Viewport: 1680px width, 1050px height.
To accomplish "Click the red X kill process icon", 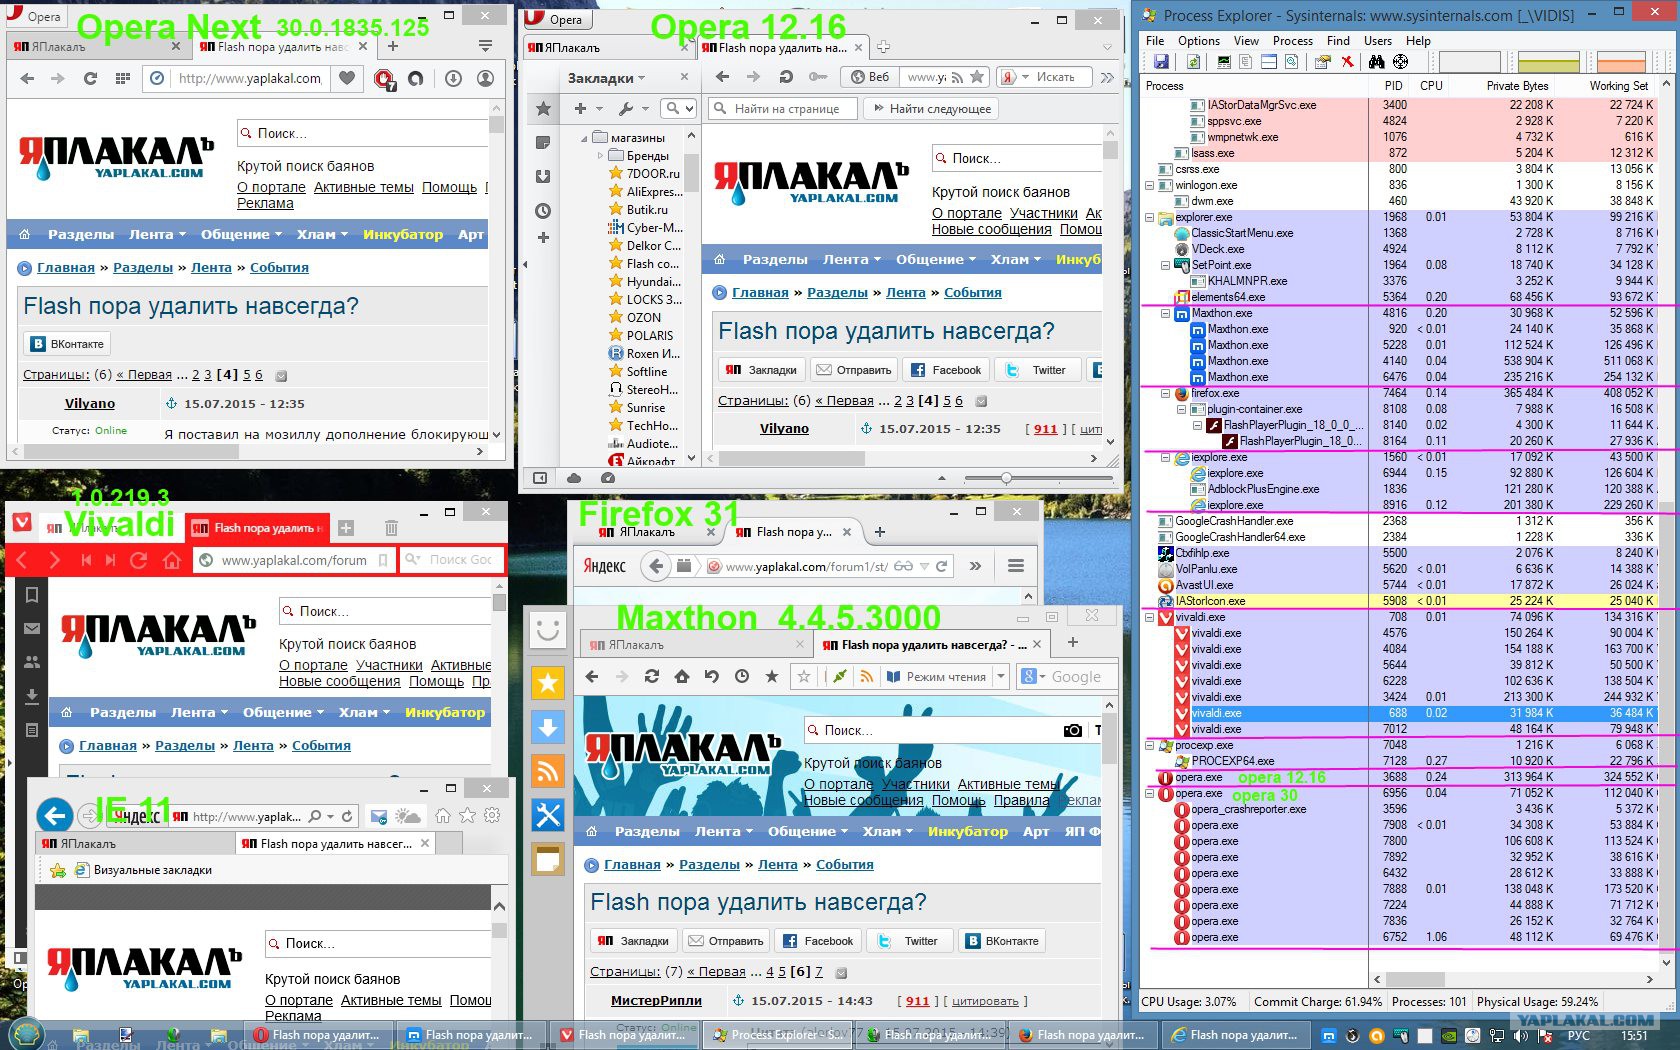I will coord(1347,62).
